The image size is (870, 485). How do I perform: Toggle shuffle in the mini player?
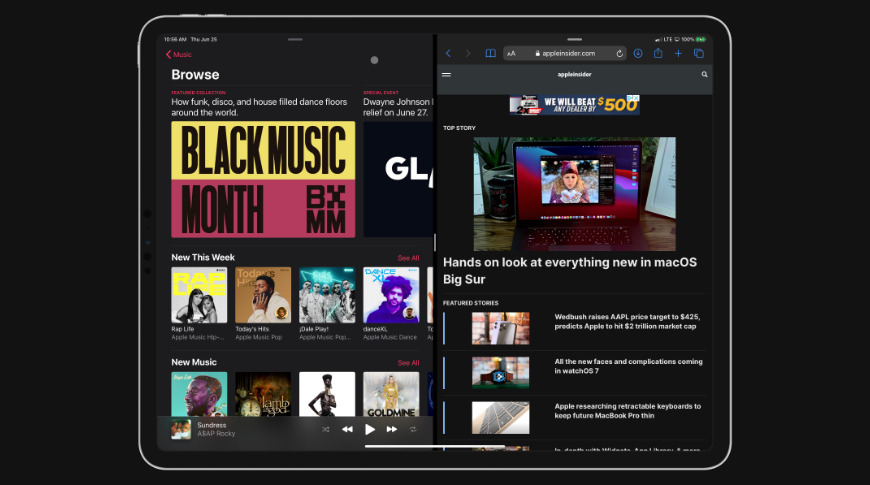[x=326, y=430]
